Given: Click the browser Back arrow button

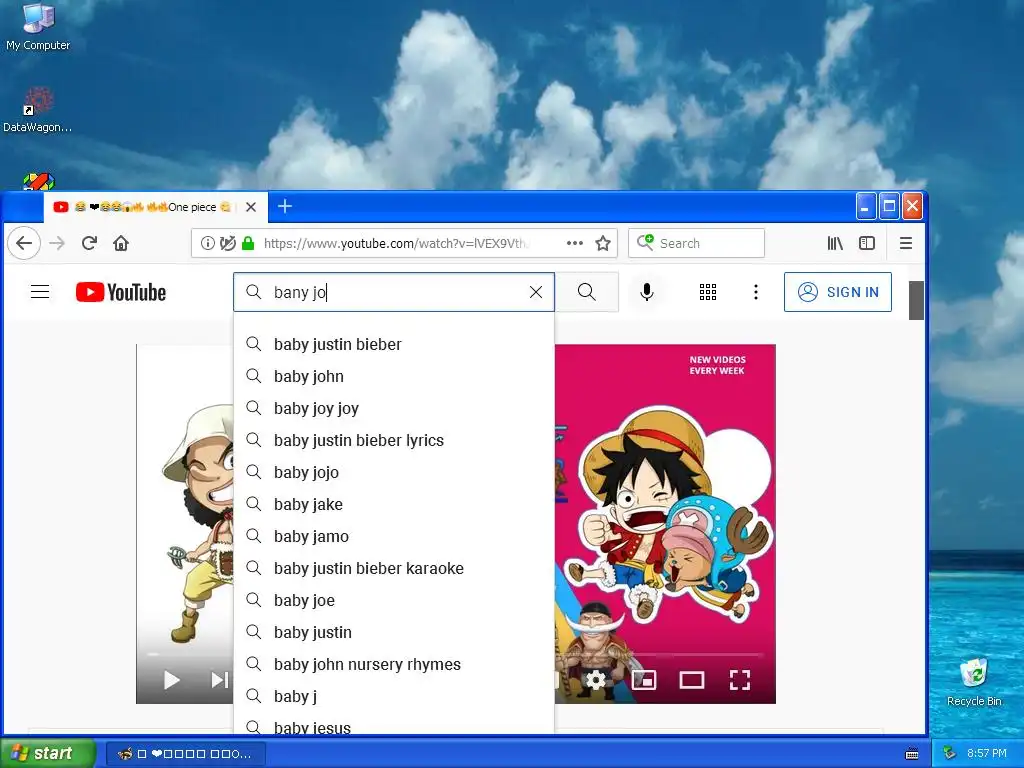Looking at the screenshot, I should coord(24,244).
